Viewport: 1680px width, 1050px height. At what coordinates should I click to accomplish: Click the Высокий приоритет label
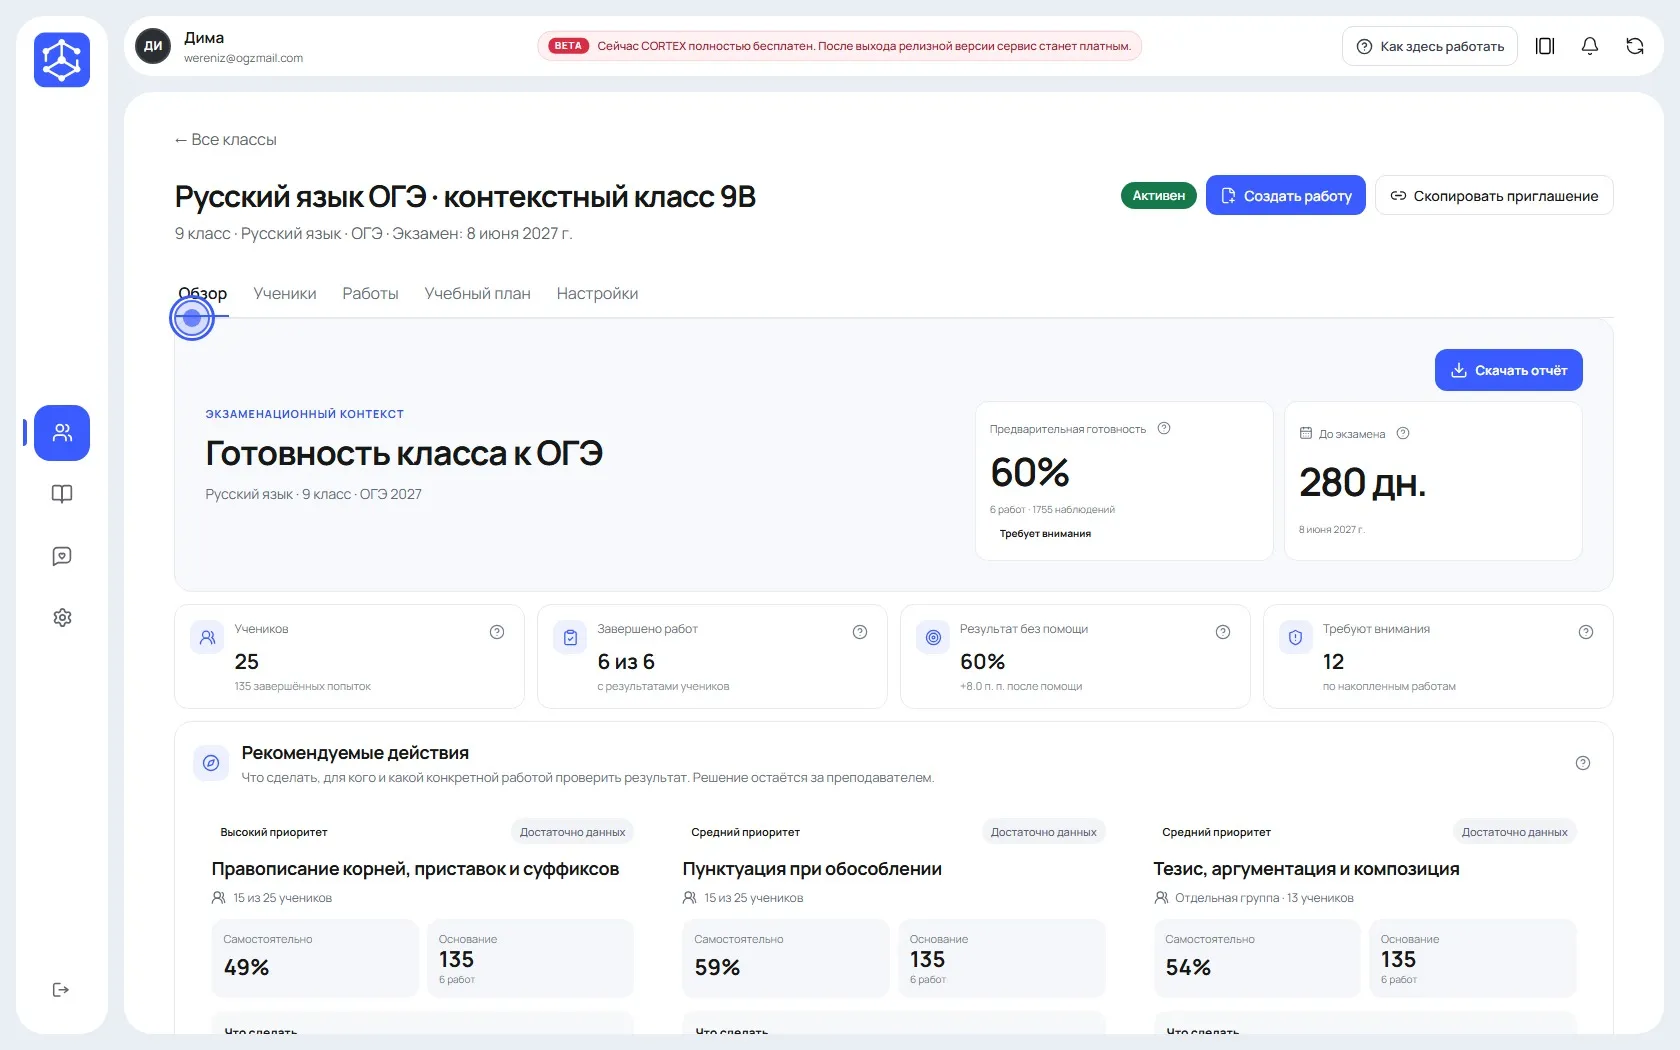(274, 832)
